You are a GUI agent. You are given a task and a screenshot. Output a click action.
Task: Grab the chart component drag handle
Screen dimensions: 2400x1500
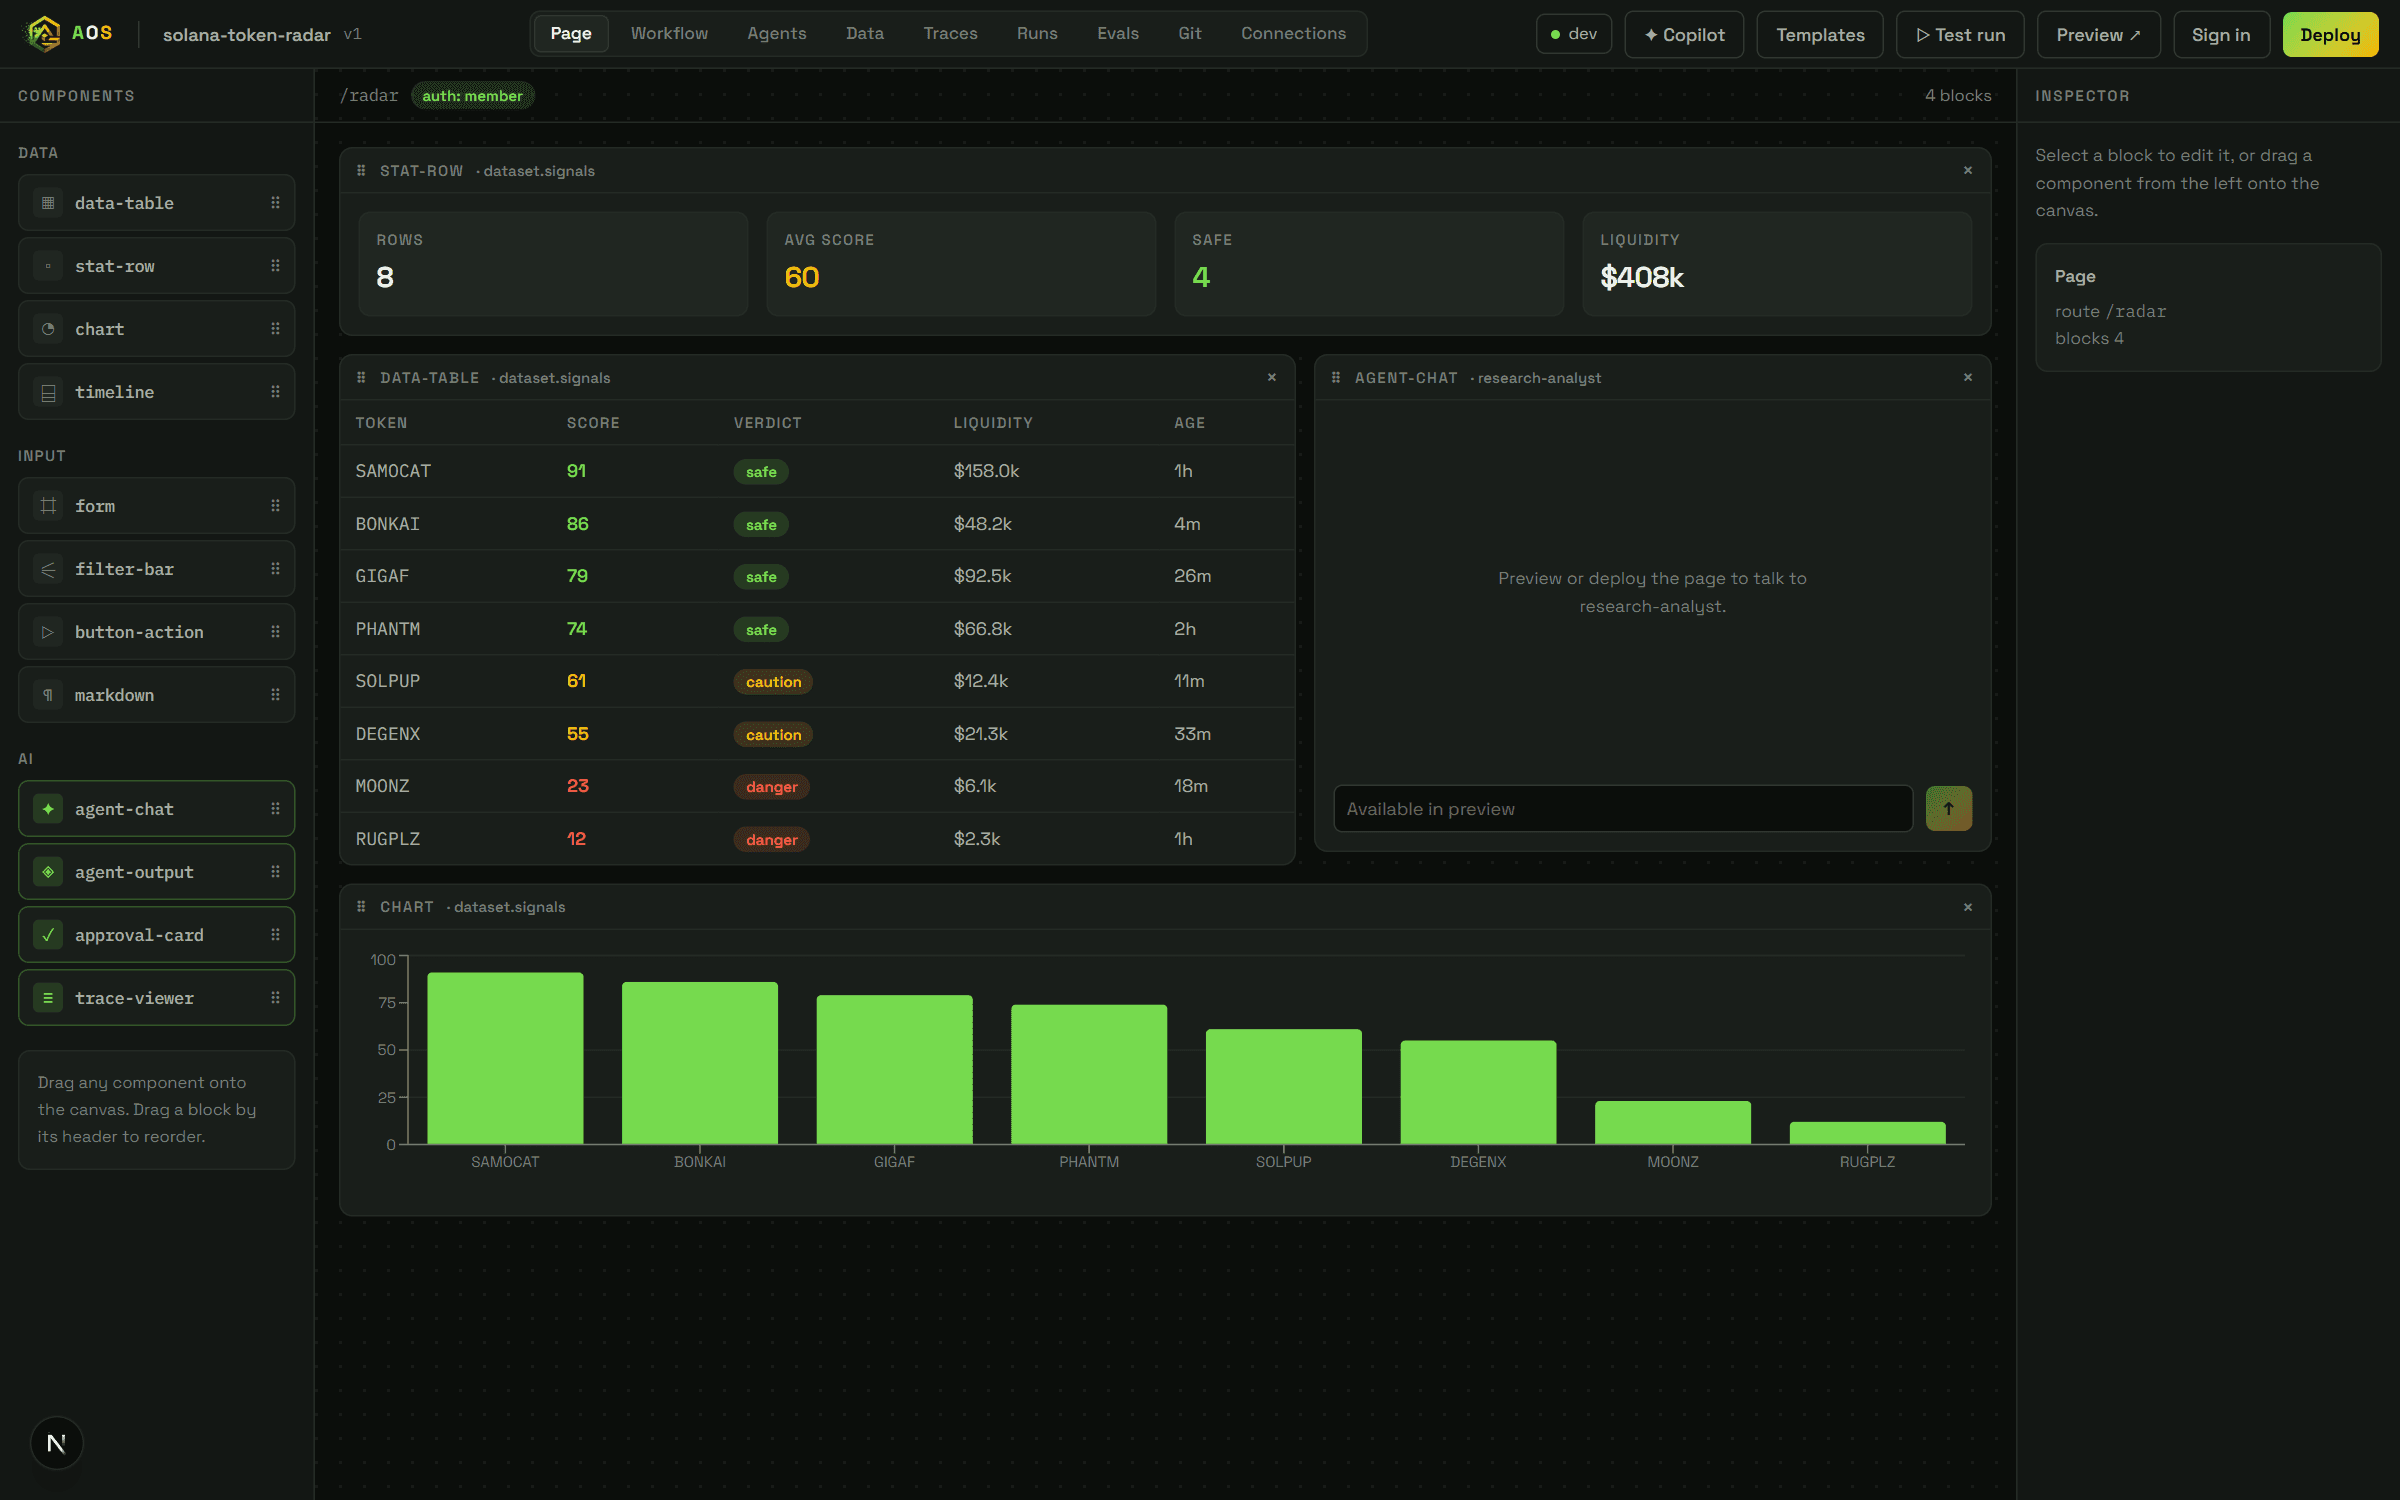275,329
